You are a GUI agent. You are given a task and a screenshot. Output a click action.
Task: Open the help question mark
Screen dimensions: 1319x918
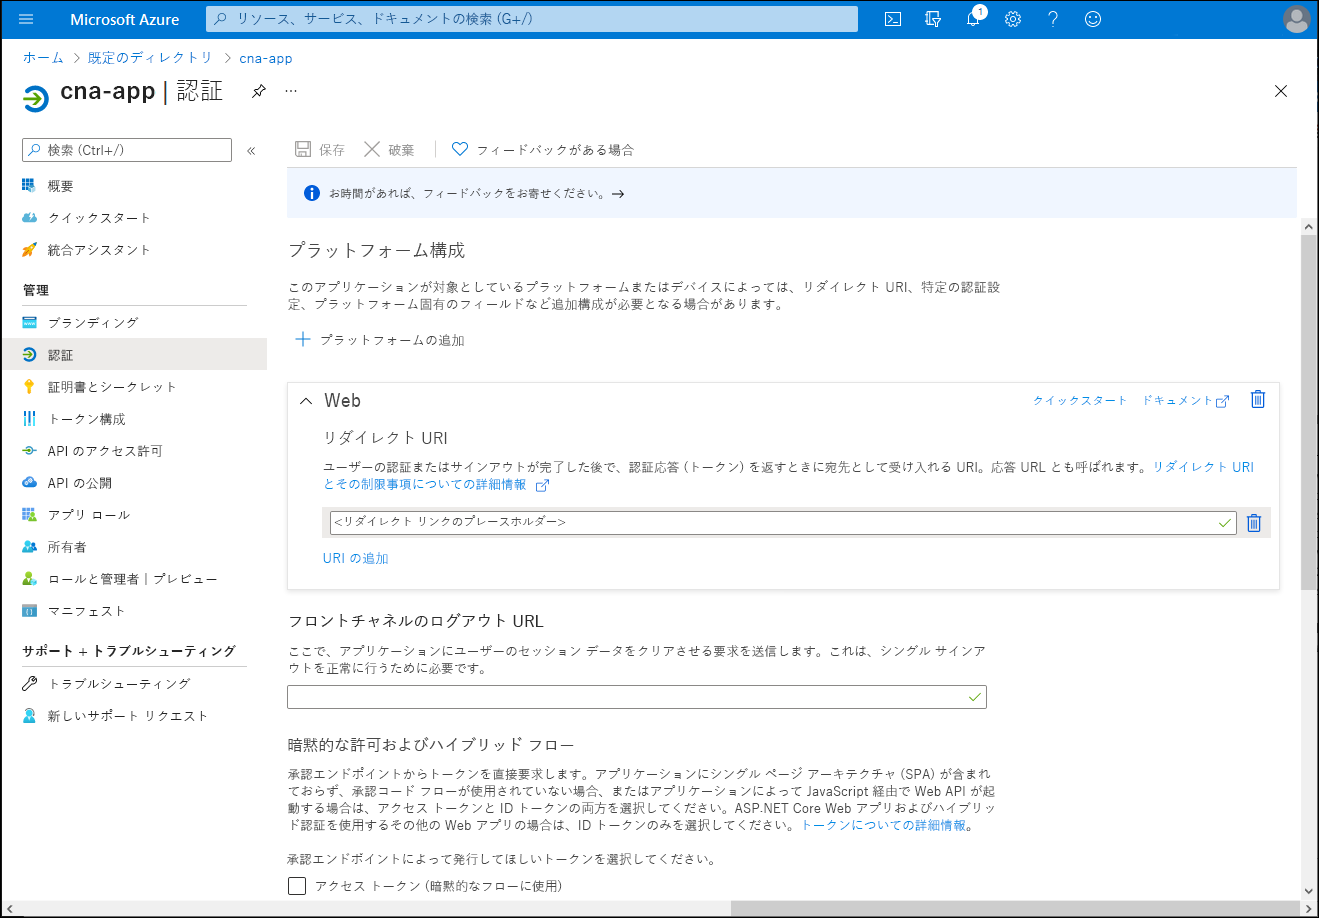1053,19
